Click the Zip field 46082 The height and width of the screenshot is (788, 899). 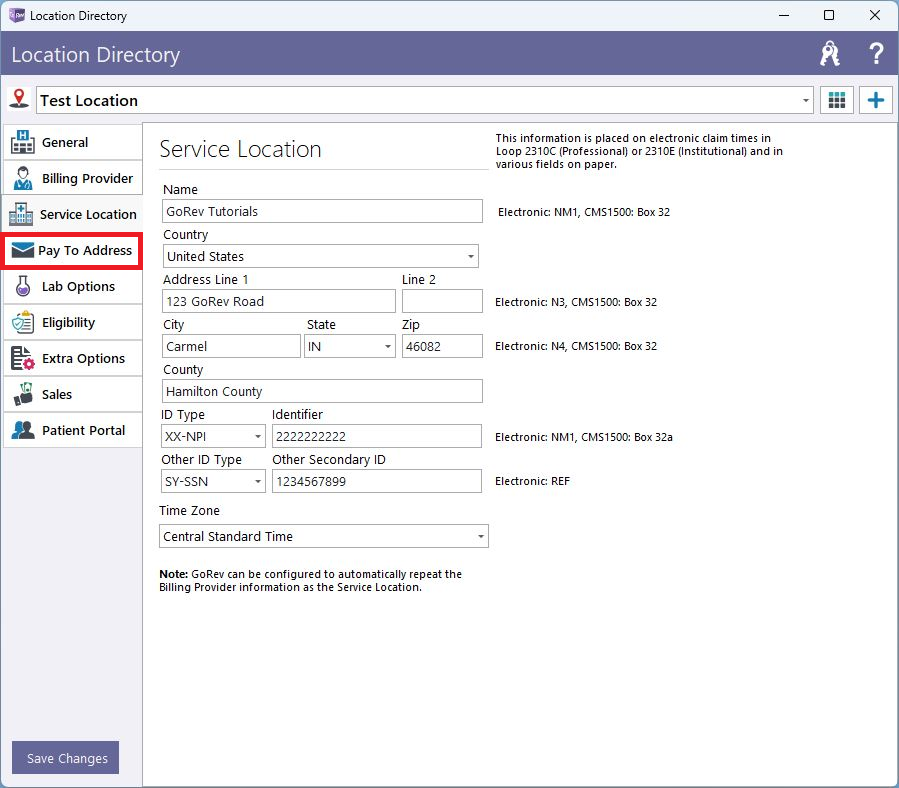442,346
